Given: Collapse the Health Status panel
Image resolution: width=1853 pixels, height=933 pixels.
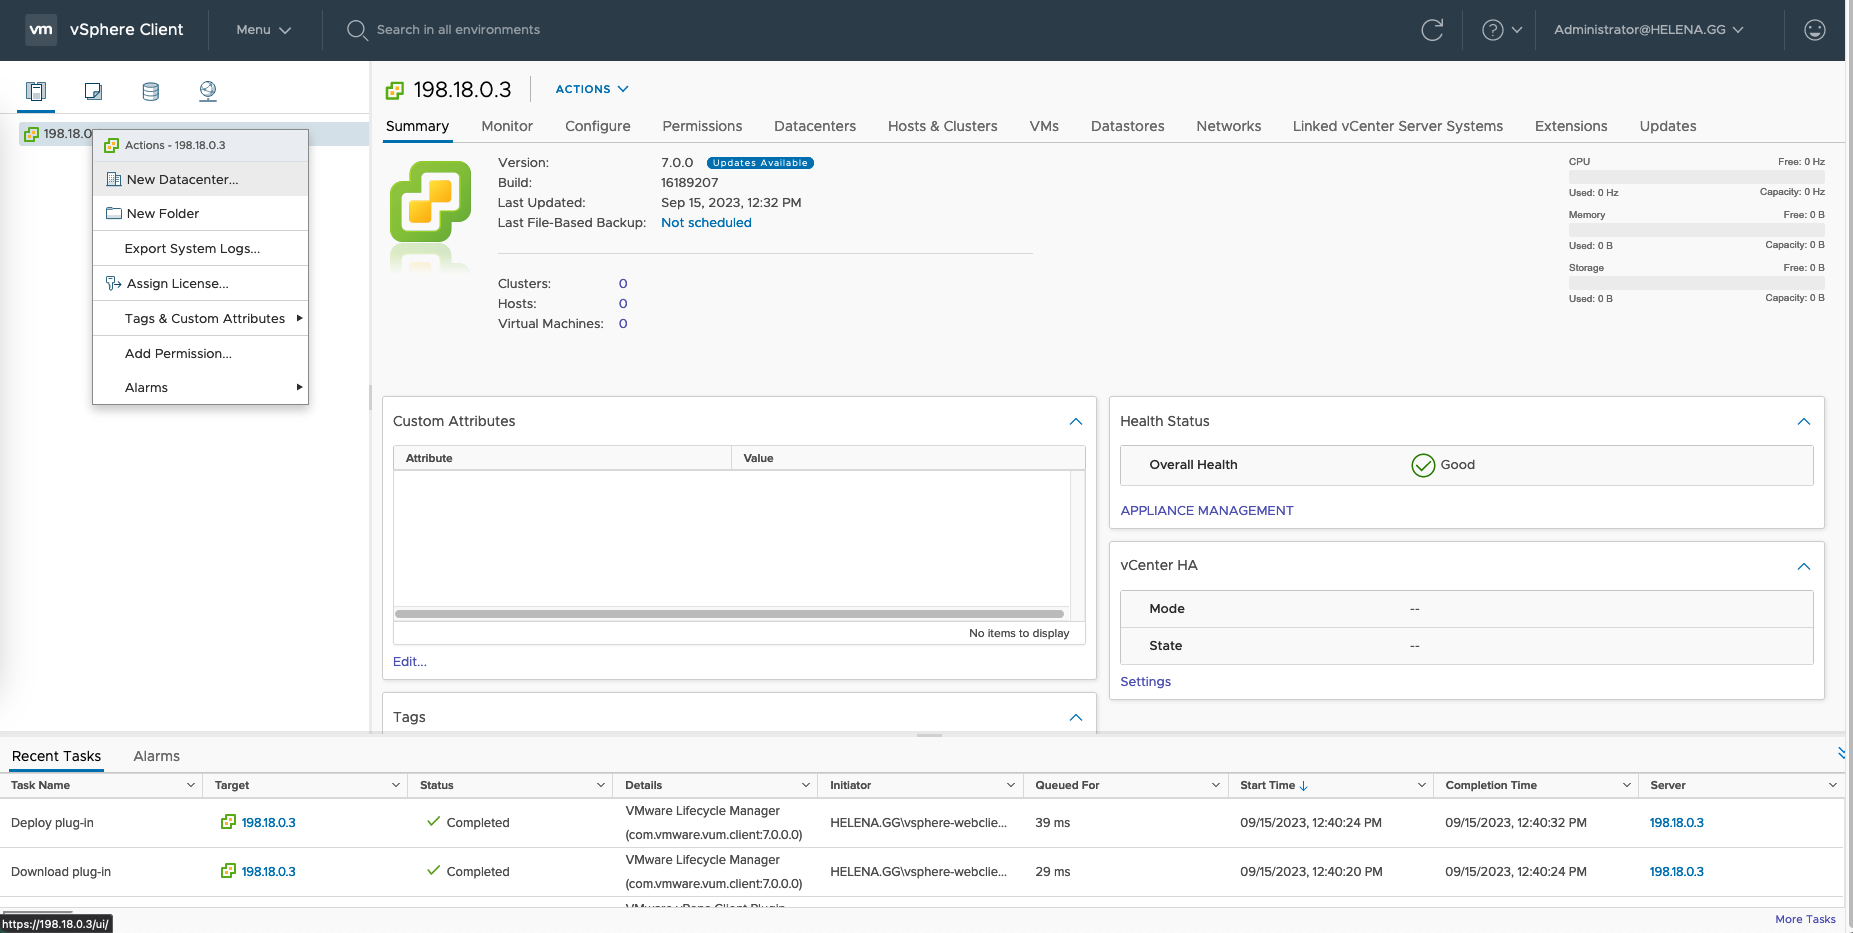Looking at the screenshot, I should tap(1803, 422).
